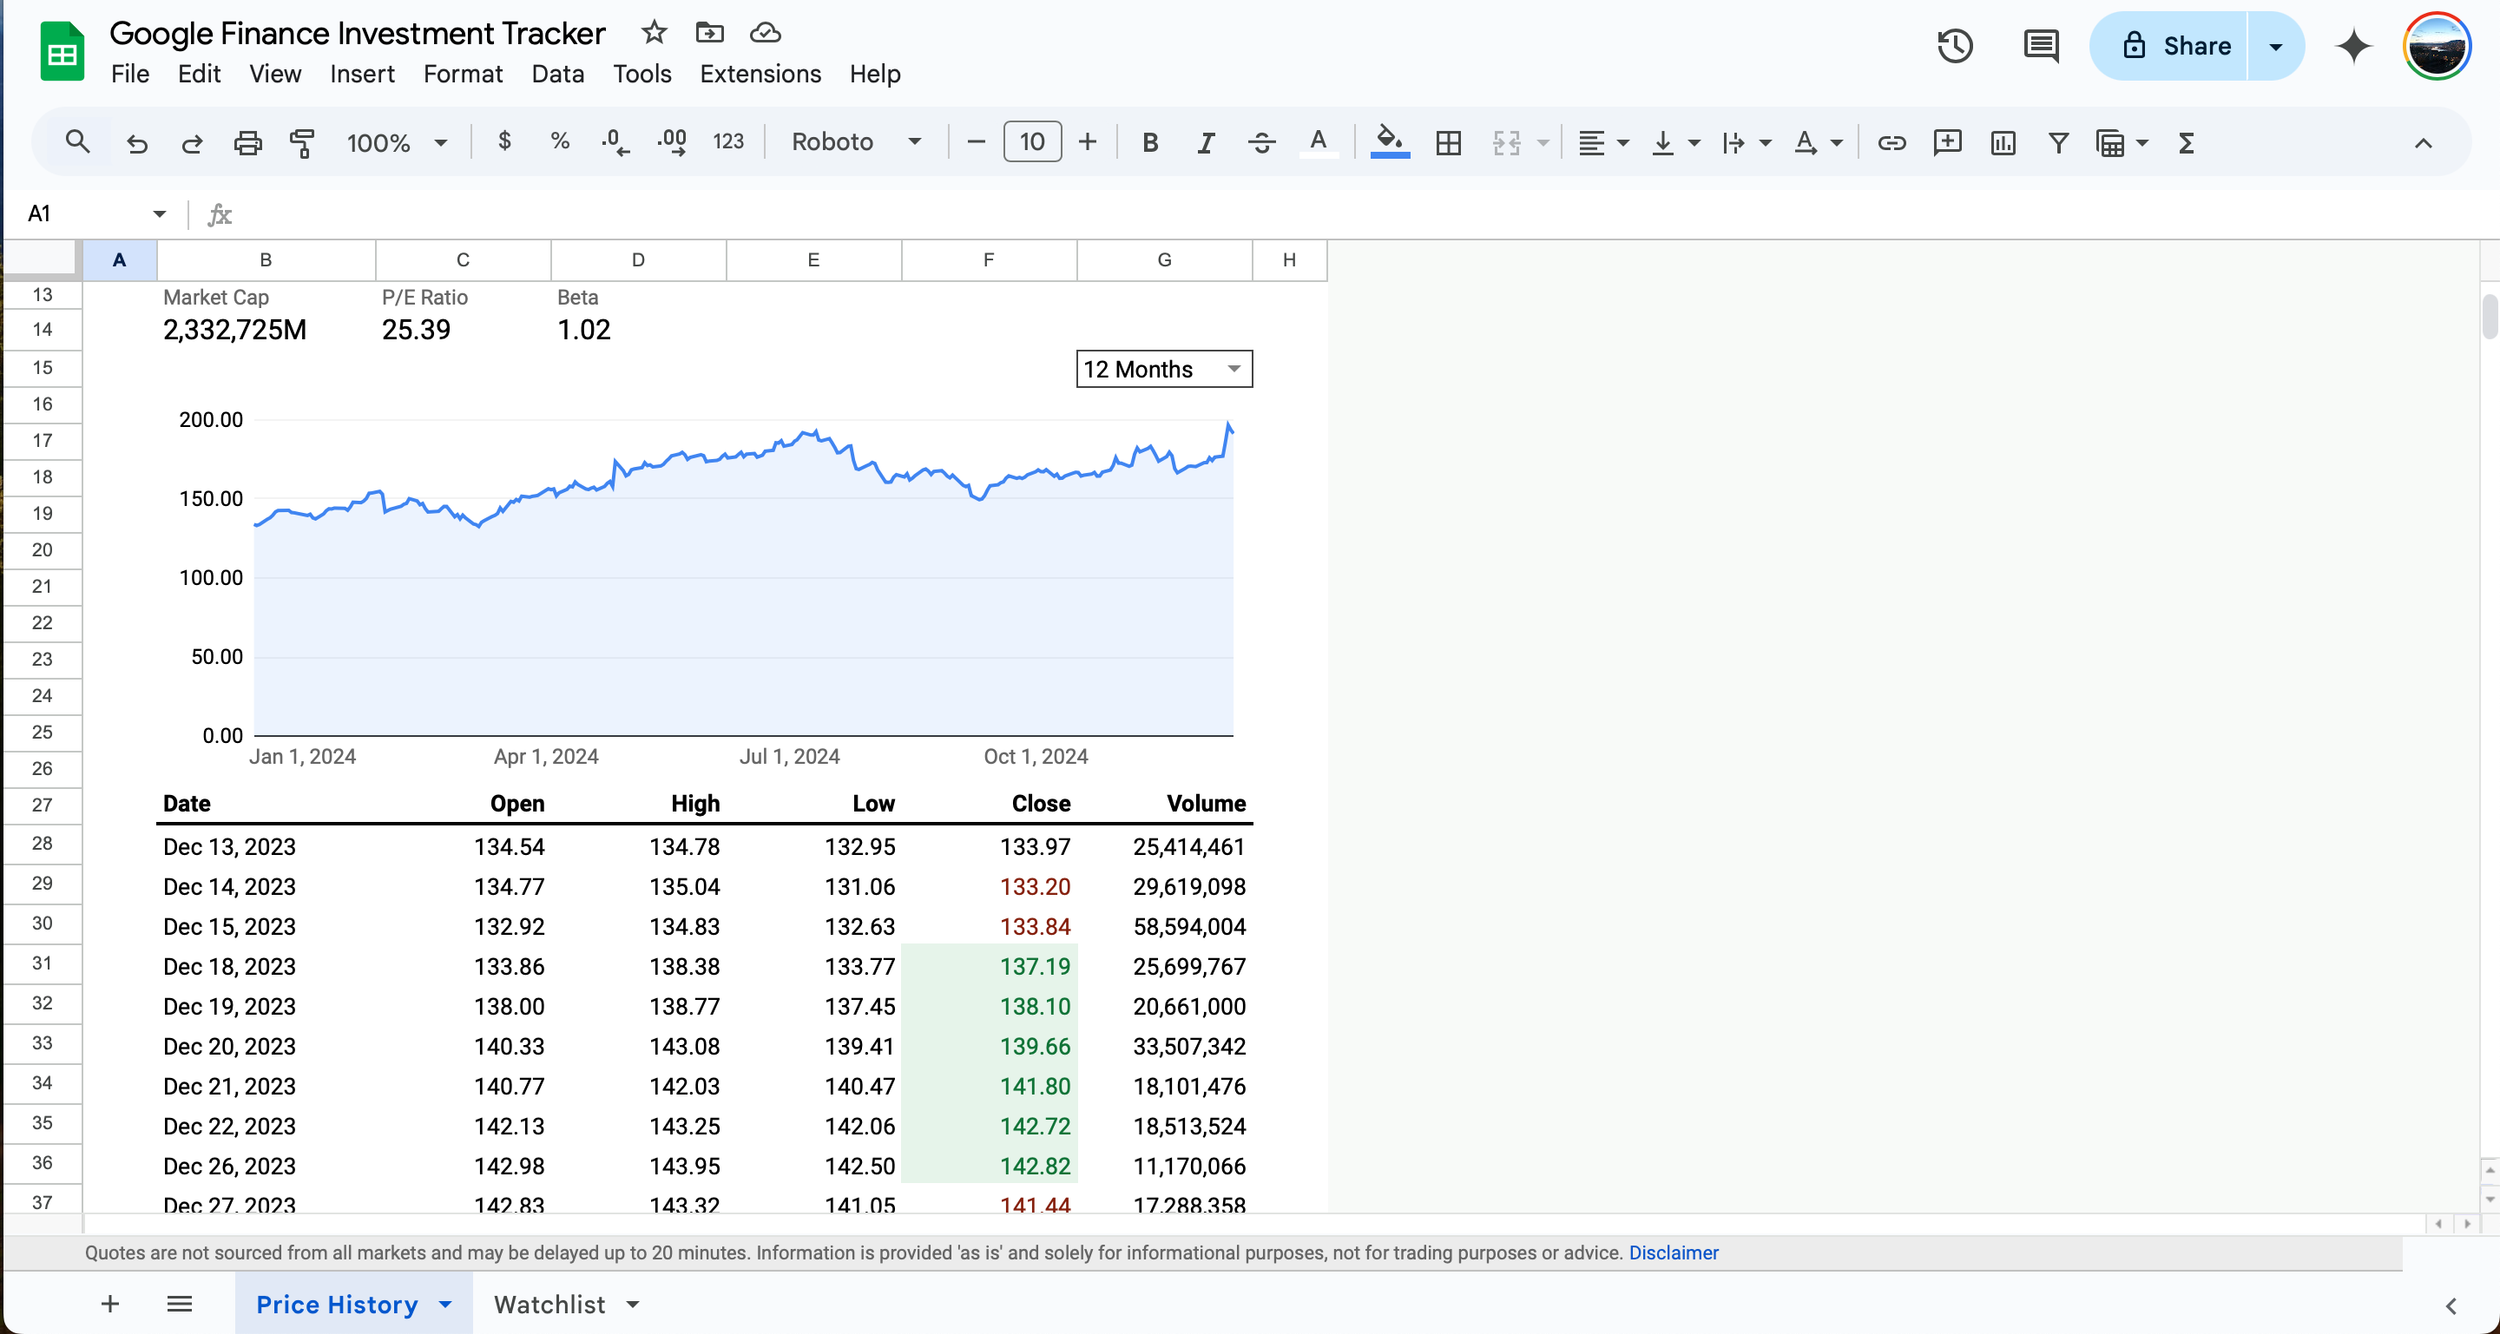This screenshot has height=1334, width=2500.
Task: Click the functions sigma icon
Action: coord(2186,143)
